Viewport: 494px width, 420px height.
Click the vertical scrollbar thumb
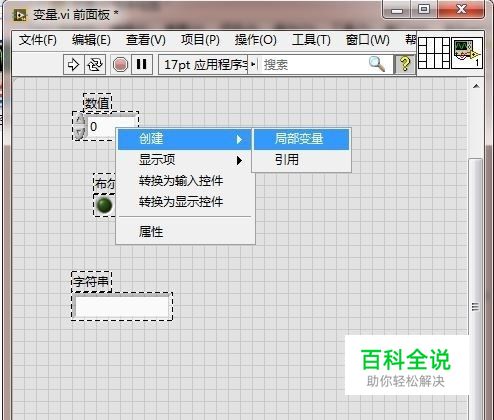coord(476,289)
